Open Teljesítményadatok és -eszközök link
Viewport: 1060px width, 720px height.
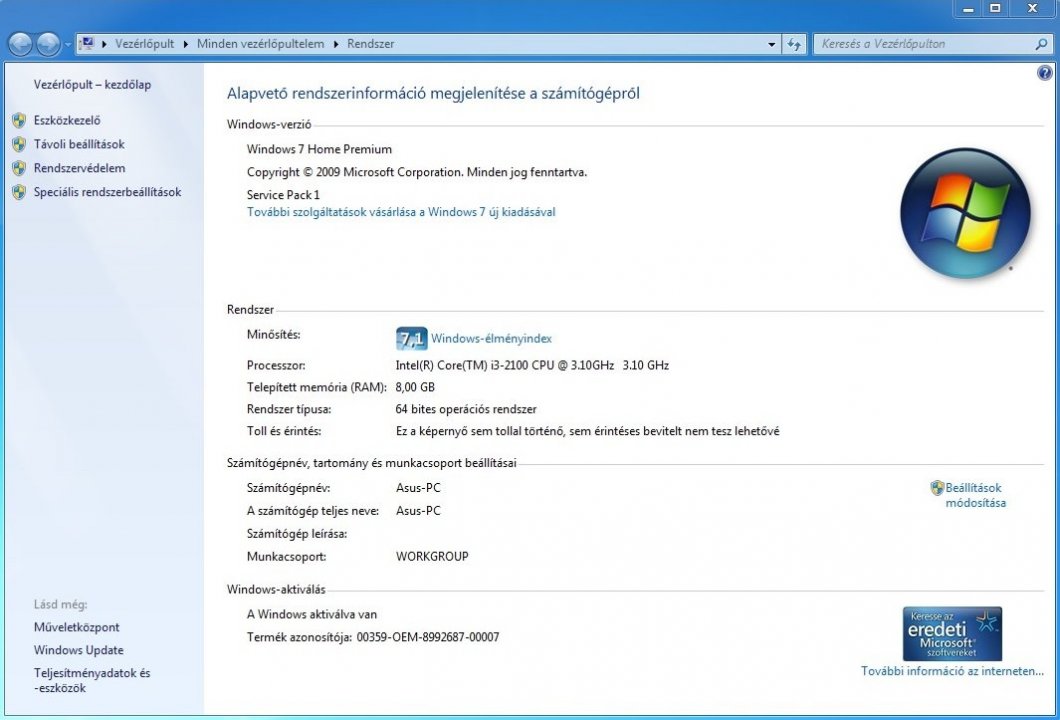(92, 680)
